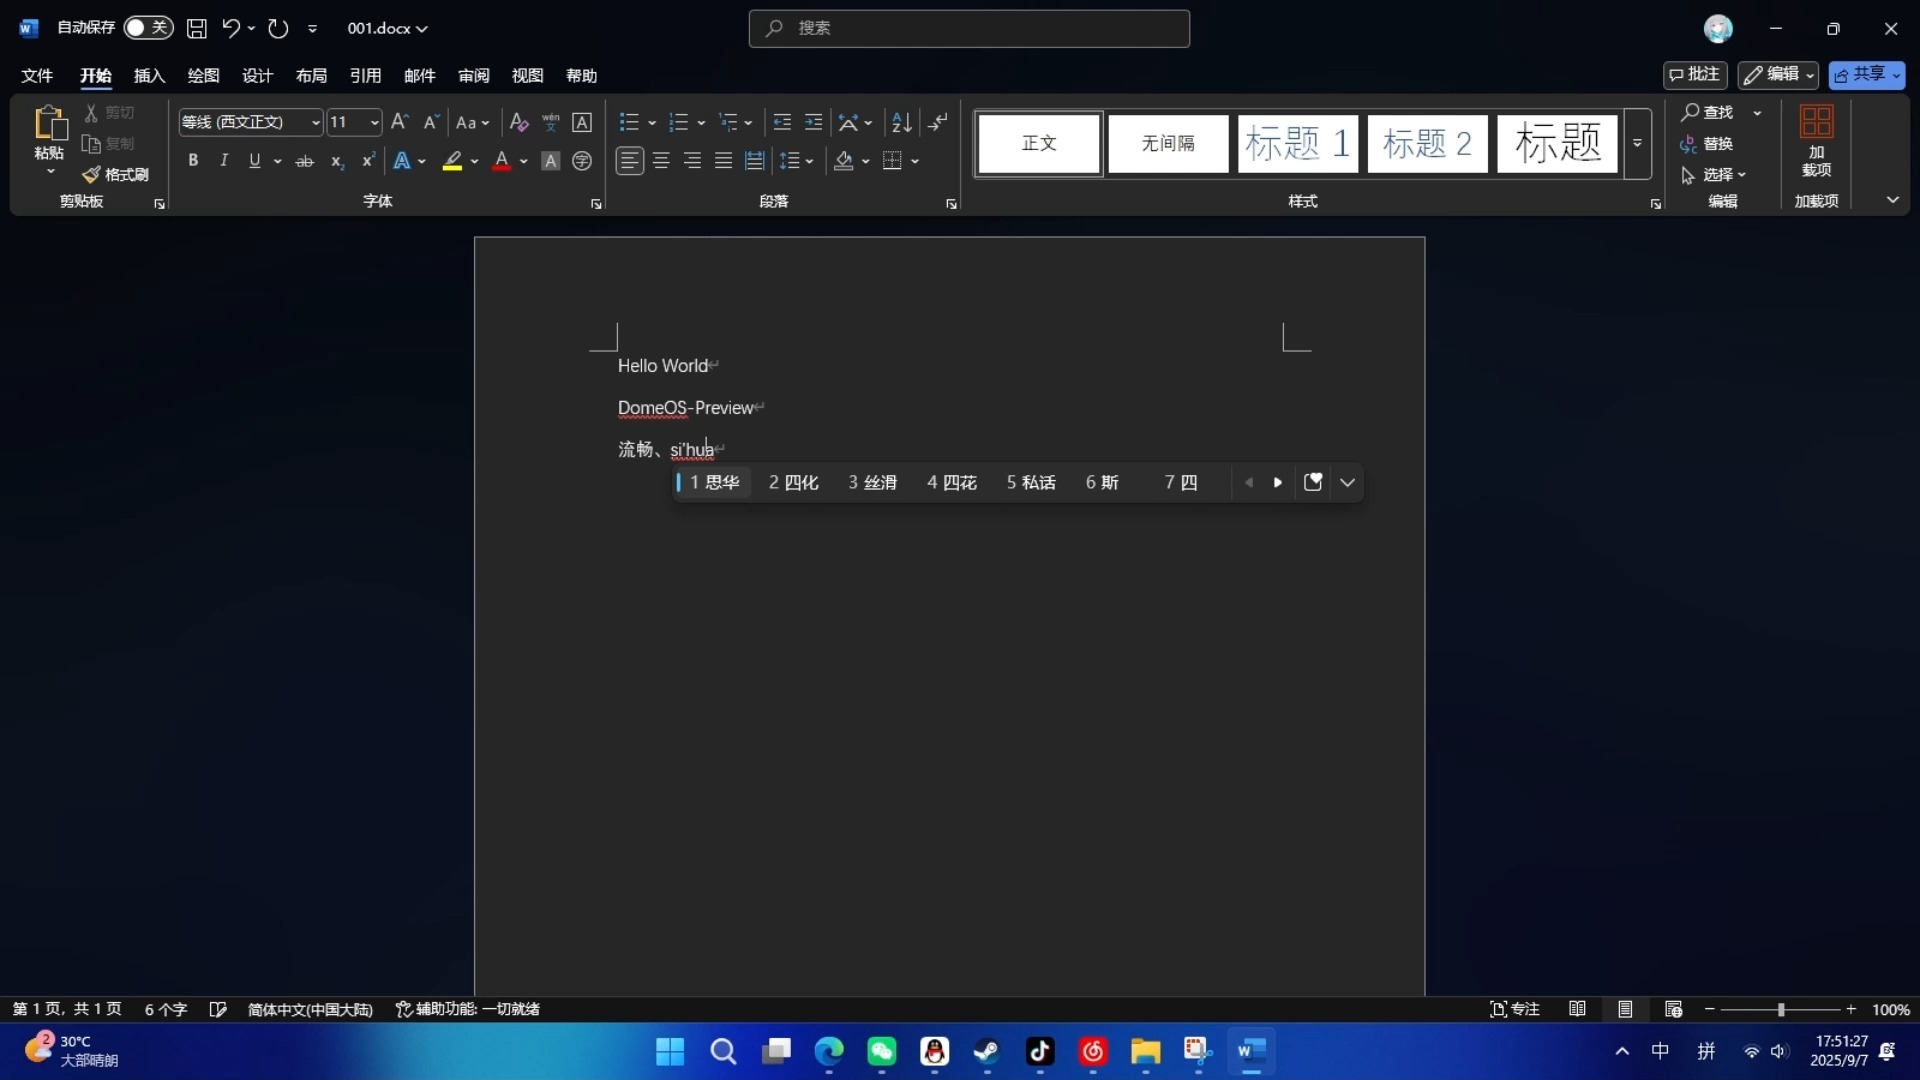Toggle Superscript formatting
This screenshot has height=1080, width=1920.
point(368,161)
